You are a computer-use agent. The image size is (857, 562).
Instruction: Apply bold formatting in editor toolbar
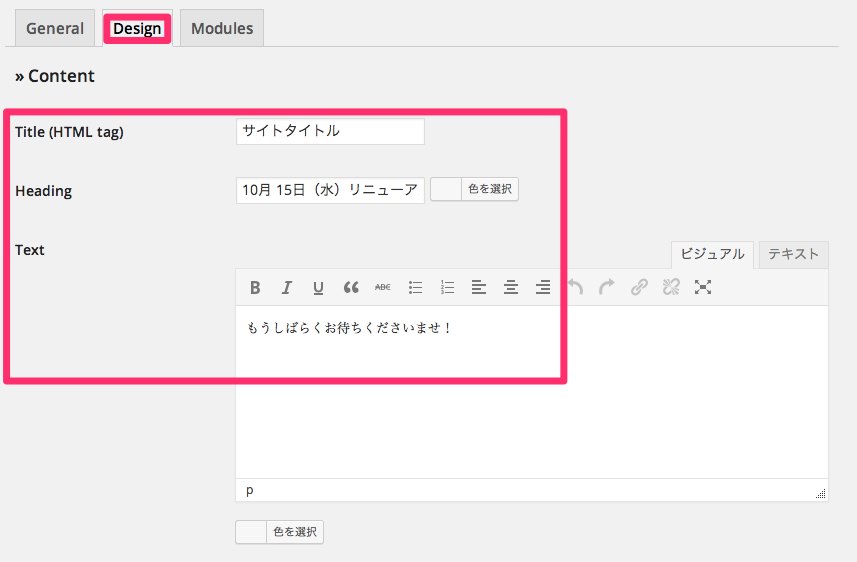255,288
